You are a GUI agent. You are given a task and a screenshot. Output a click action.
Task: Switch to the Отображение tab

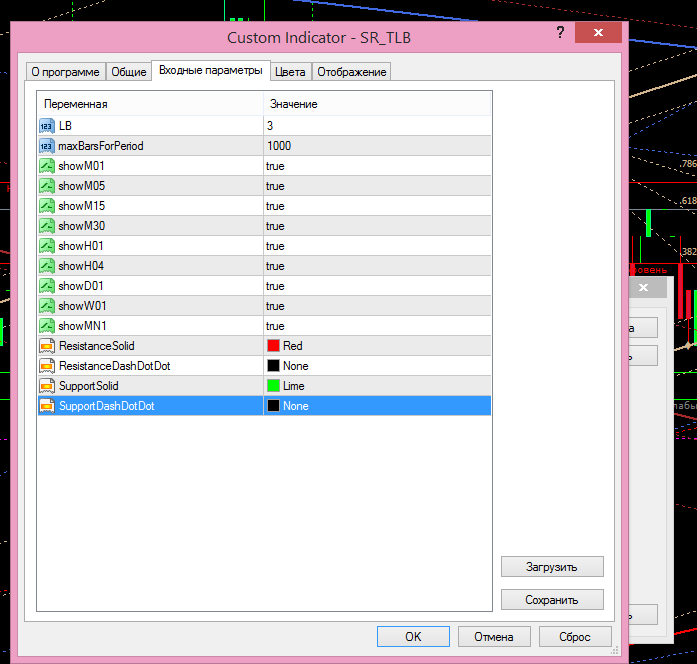(352, 72)
